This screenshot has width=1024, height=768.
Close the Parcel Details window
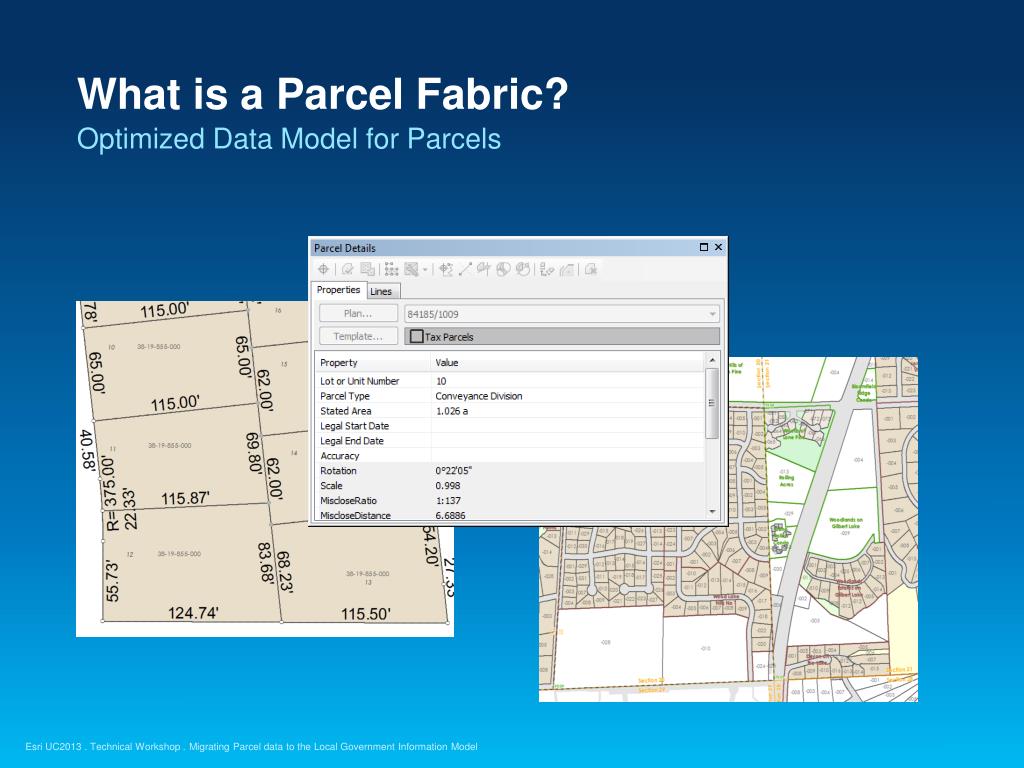[x=718, y=247]
